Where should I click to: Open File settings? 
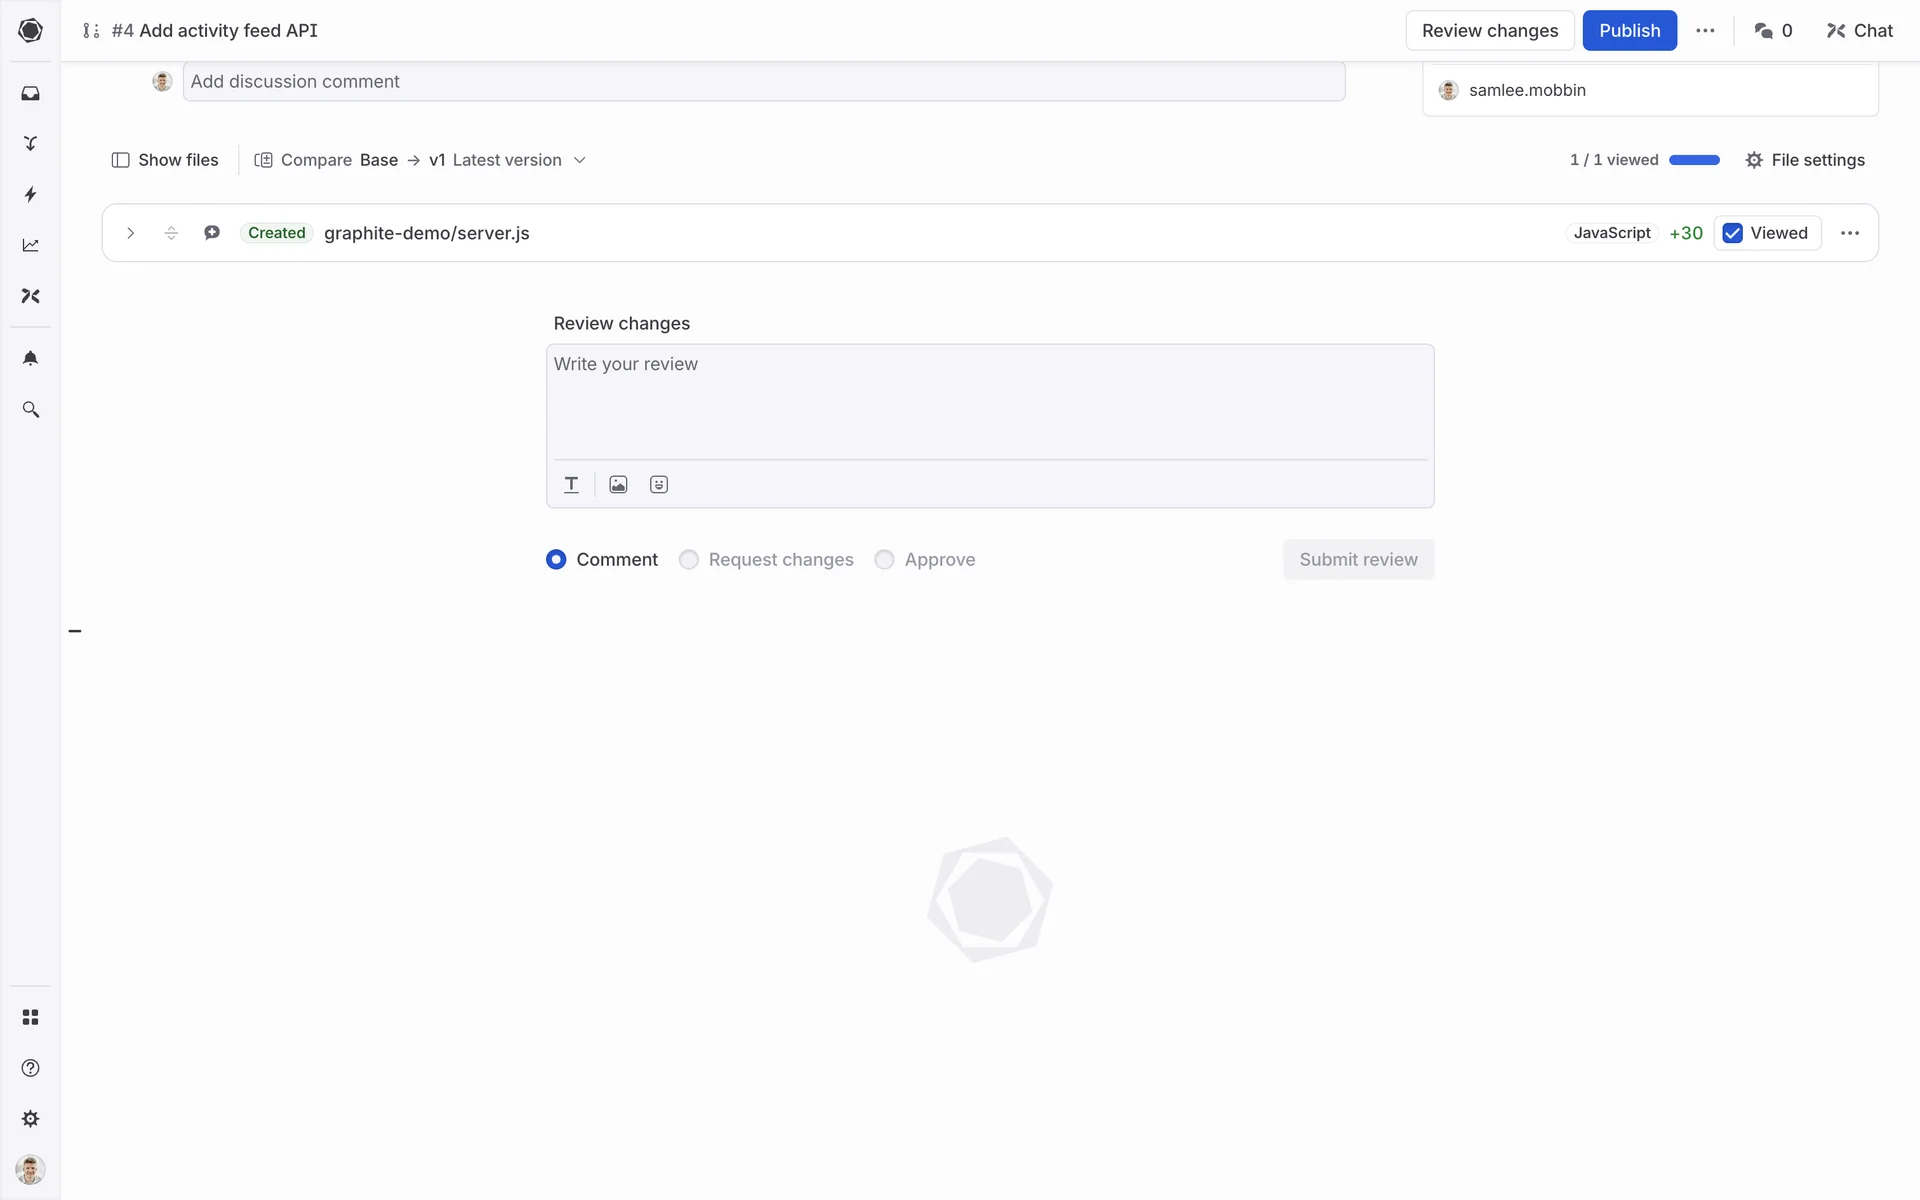pos(1804,160)
